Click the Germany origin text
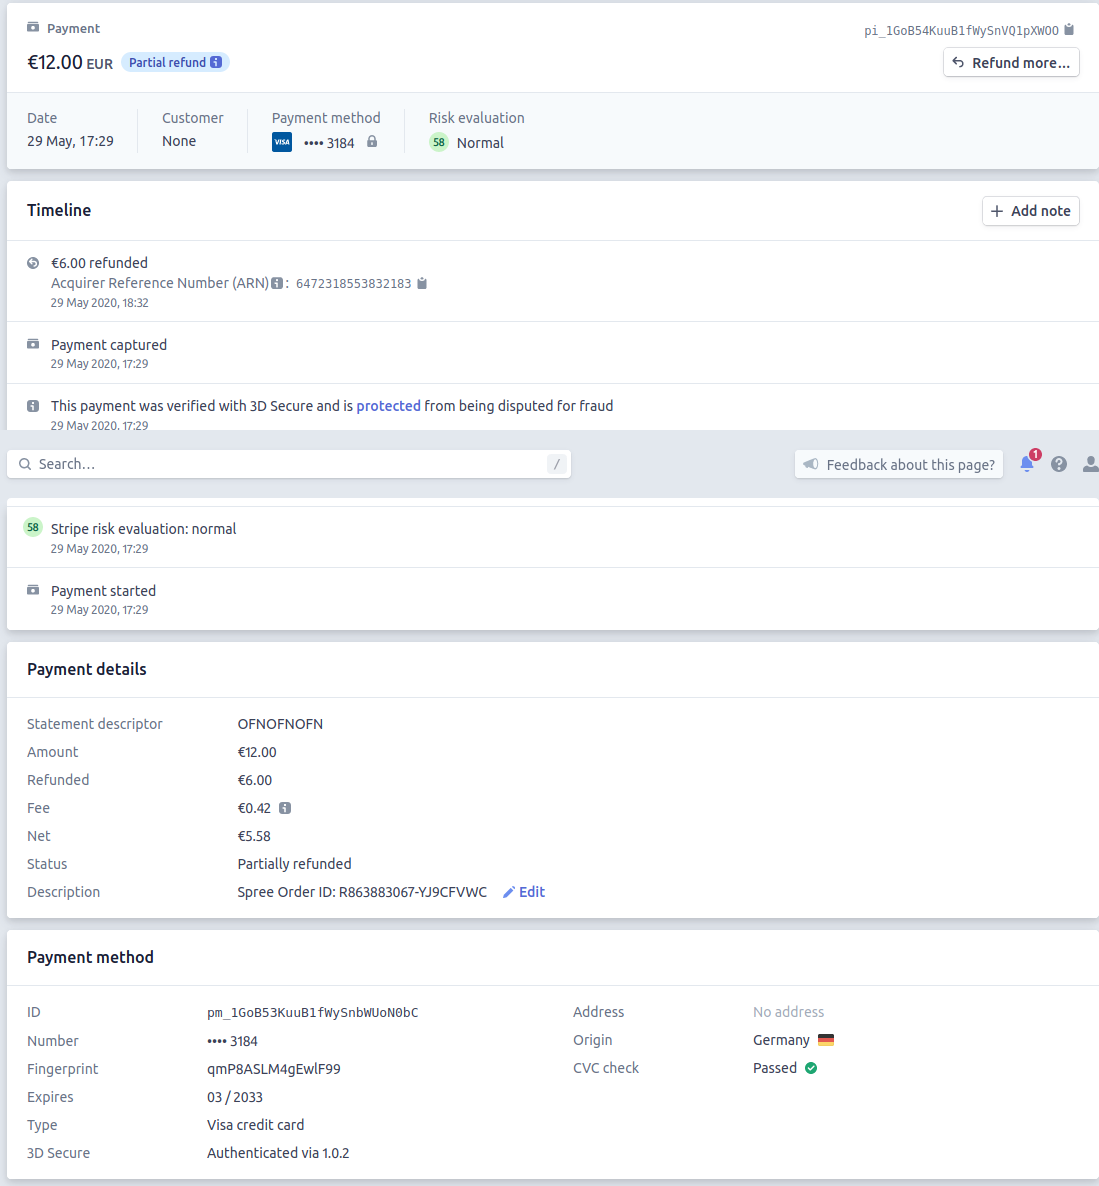Screen dimensions: 1099x1186 click(781, 1040)
